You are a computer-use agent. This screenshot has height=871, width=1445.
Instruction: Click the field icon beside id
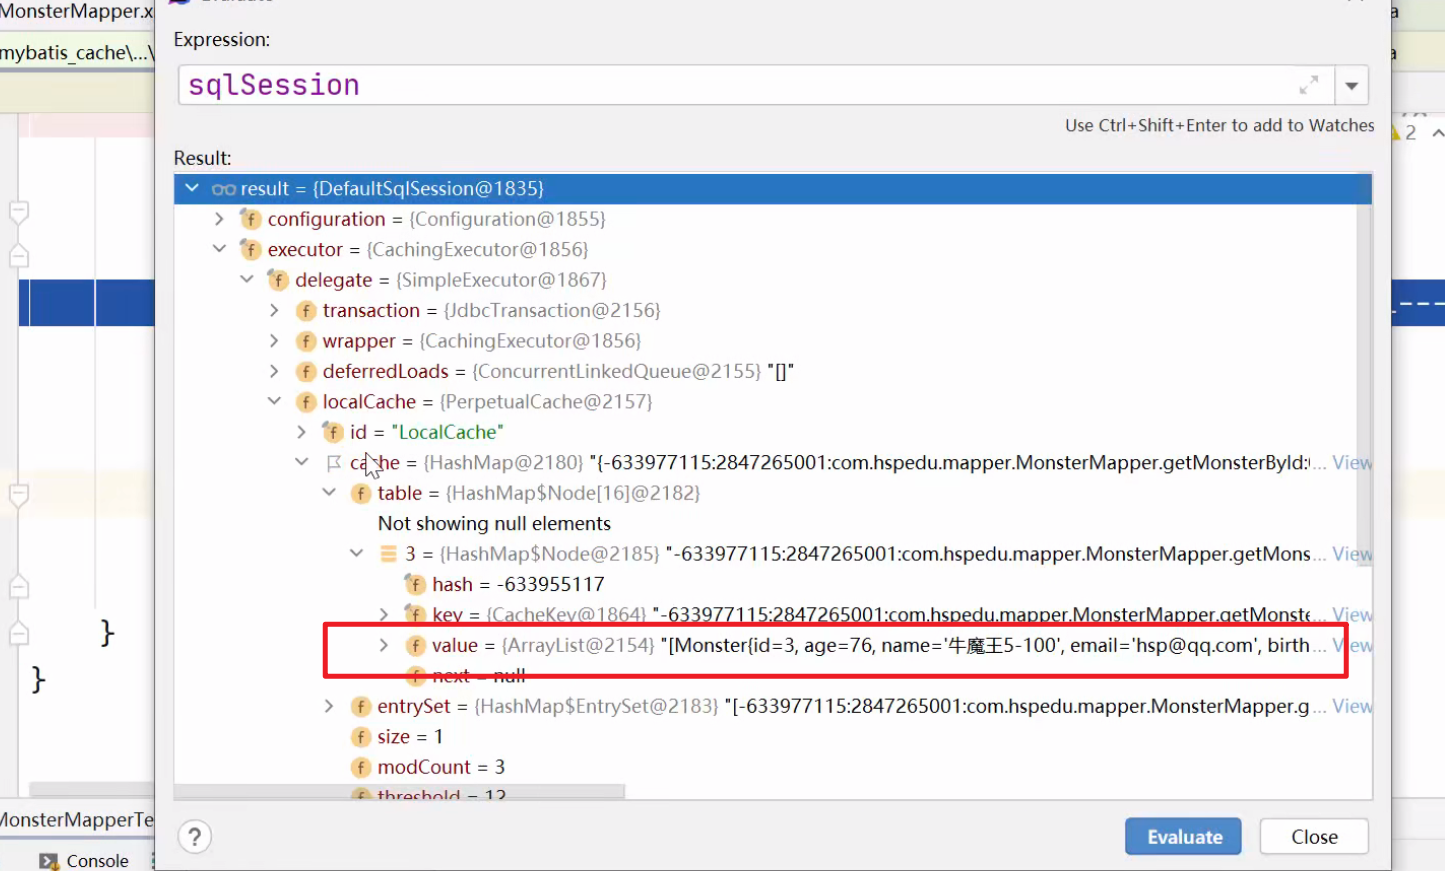click(x=333, y=432)
